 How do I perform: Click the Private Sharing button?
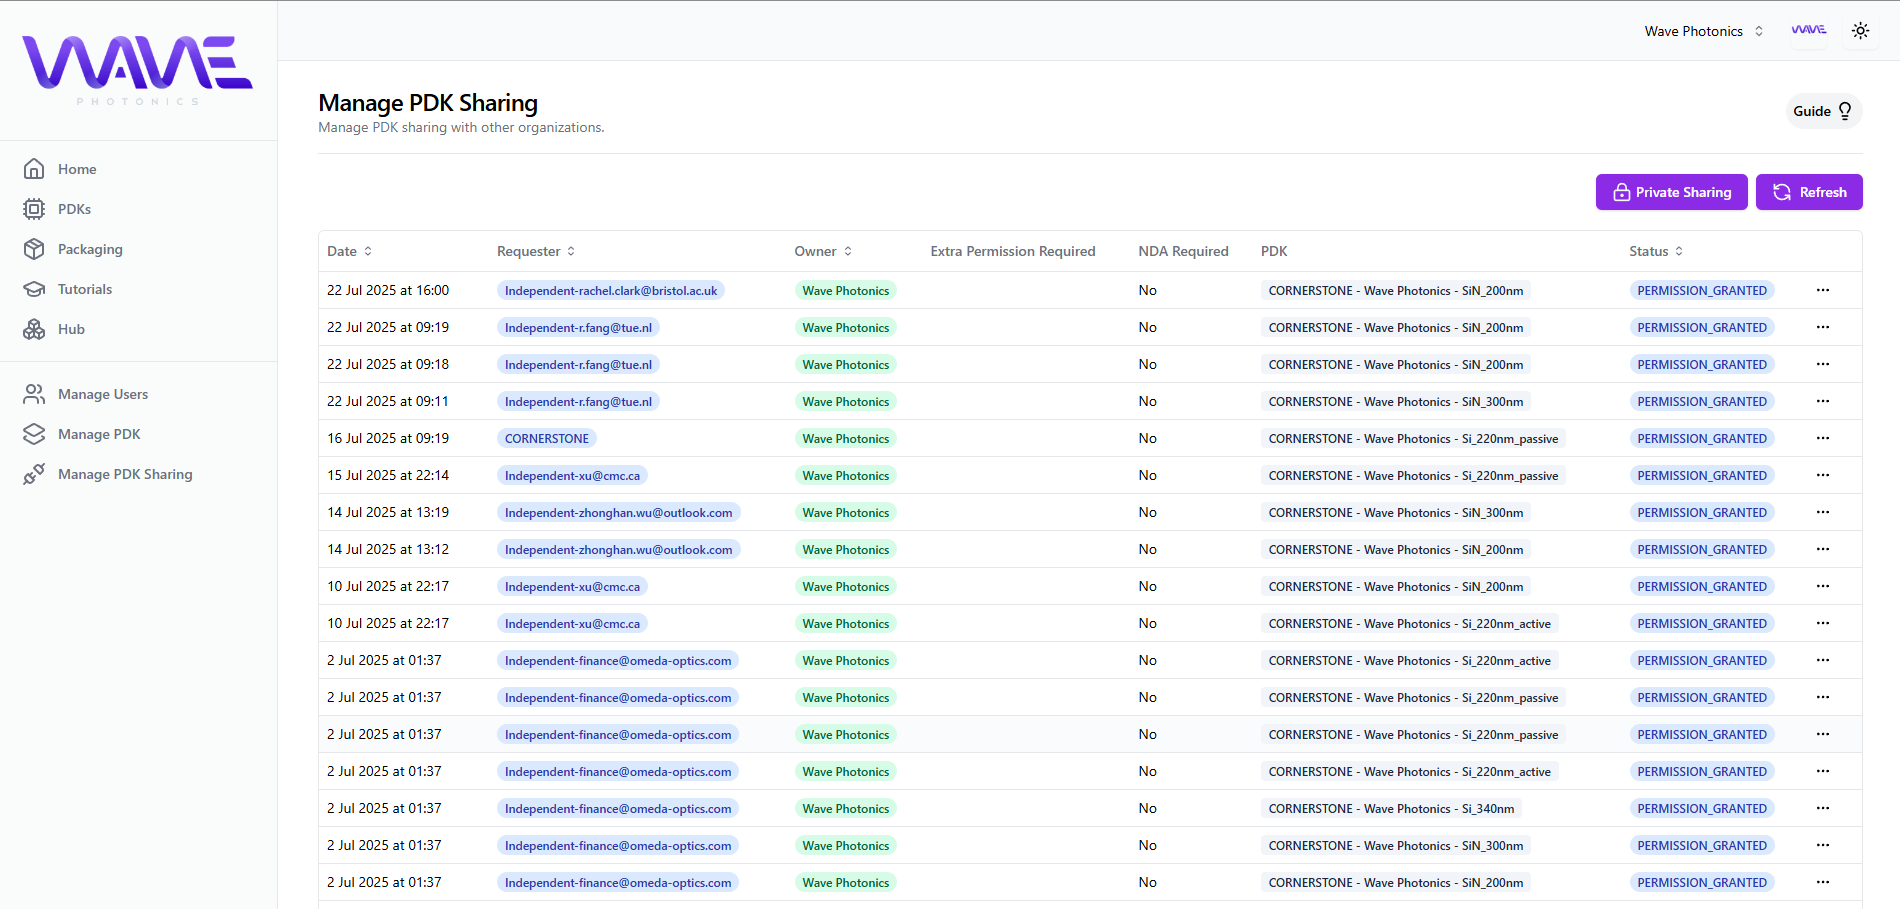point(1671,192)
